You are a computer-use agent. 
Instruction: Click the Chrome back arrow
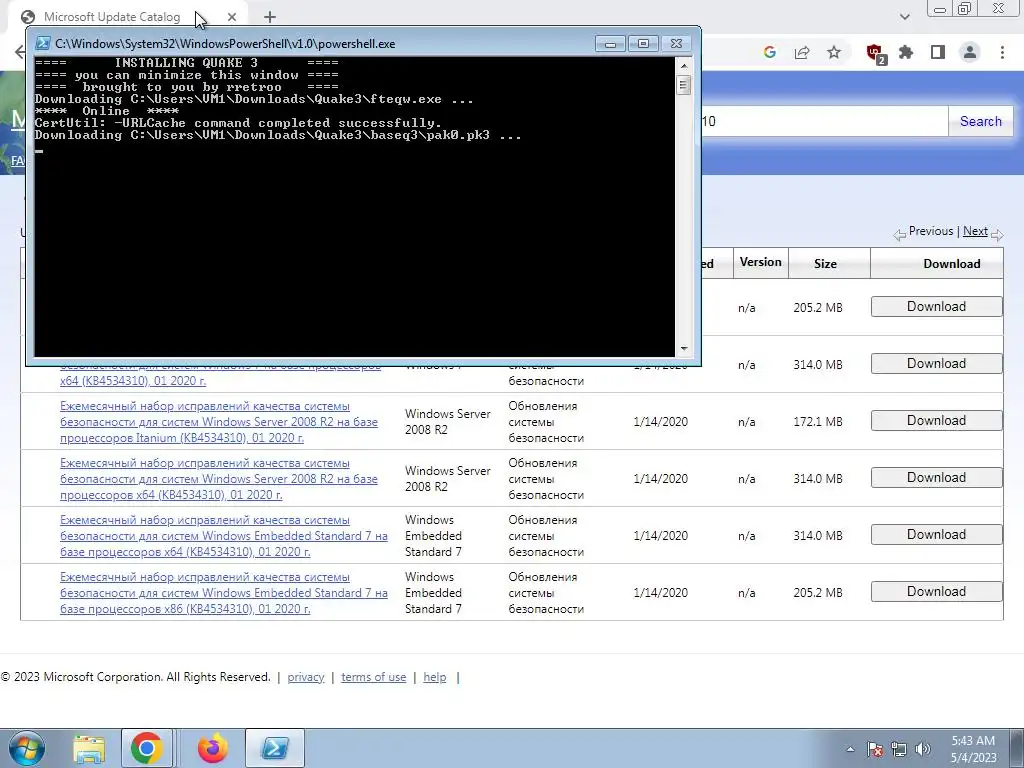click(19, 52)
